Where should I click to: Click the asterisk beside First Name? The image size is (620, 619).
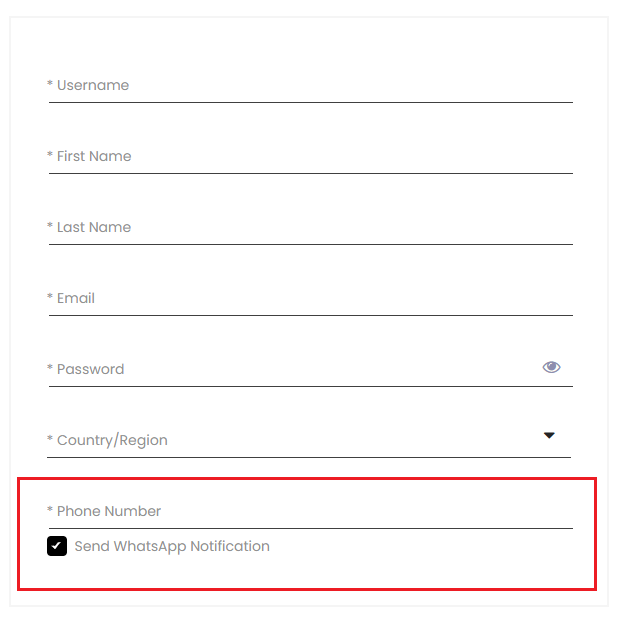click(x=50, y=154)
